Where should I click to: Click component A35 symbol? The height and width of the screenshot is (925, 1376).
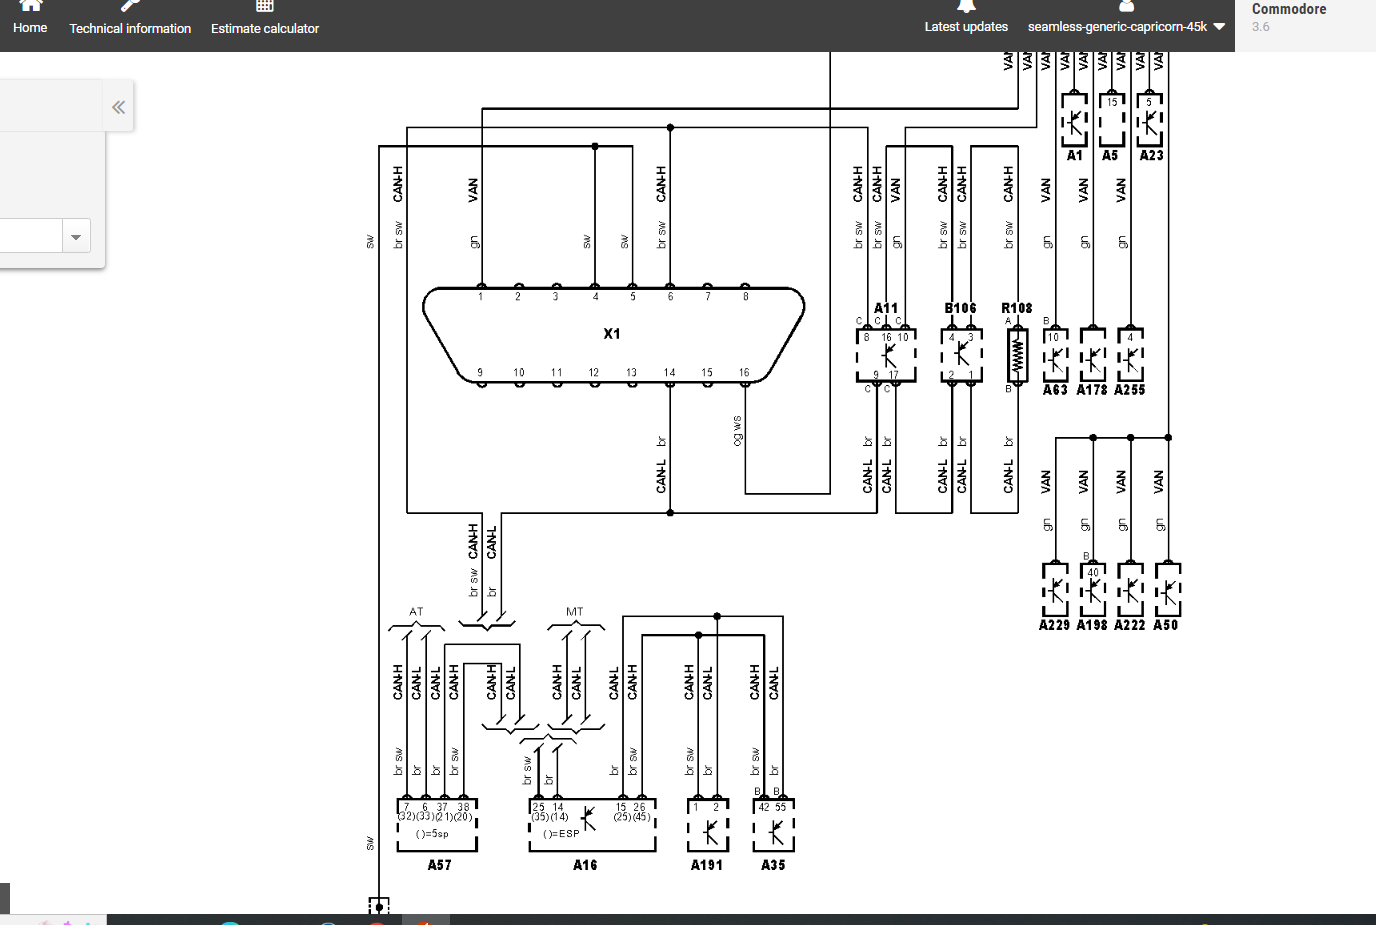(774, 824)
